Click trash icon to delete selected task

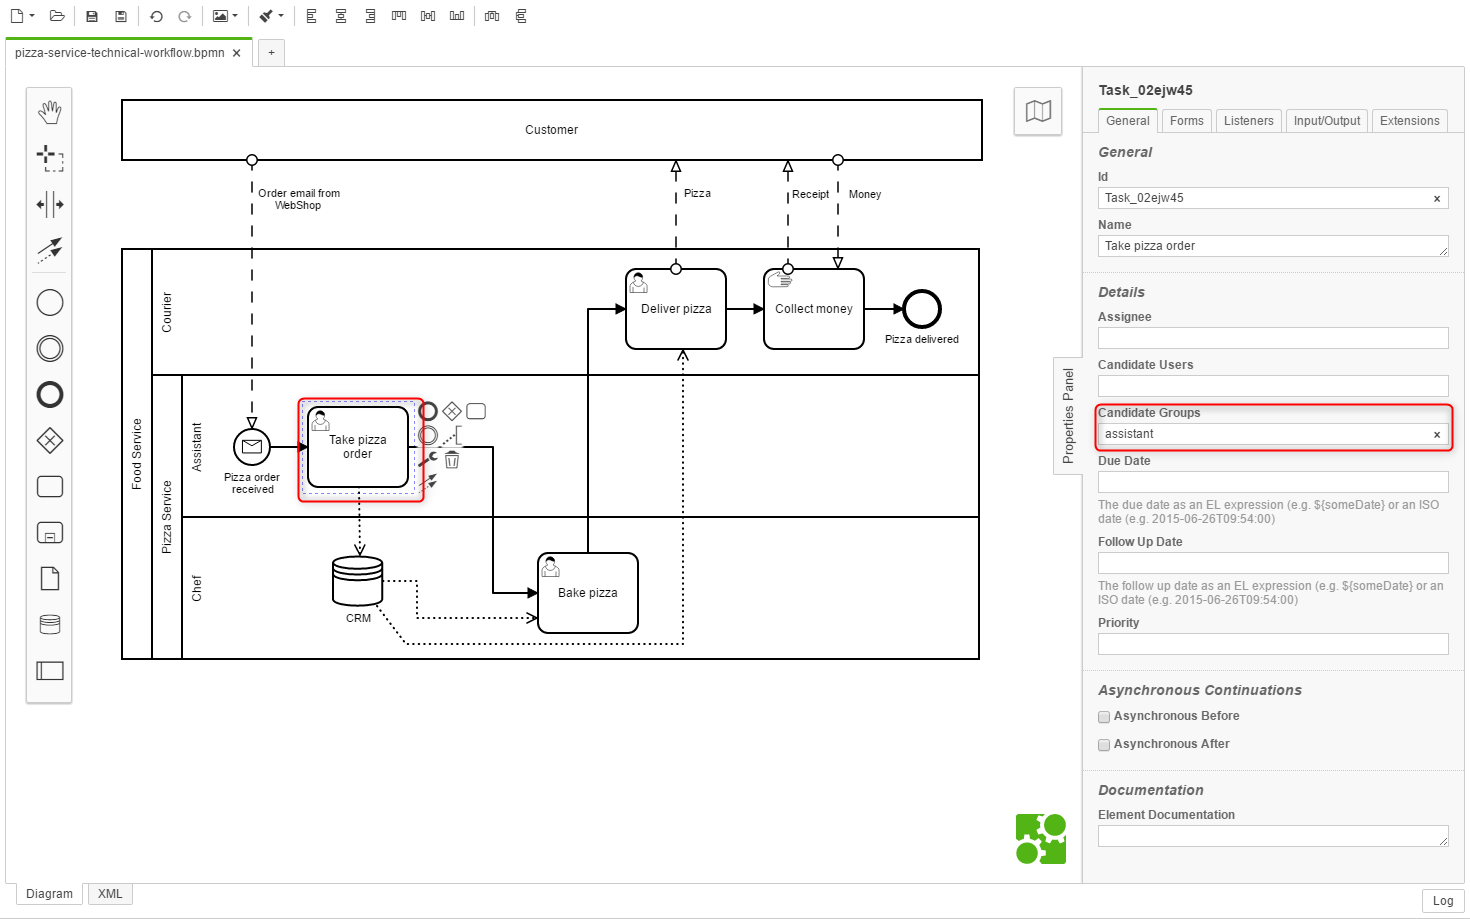(x=452, y=460)
